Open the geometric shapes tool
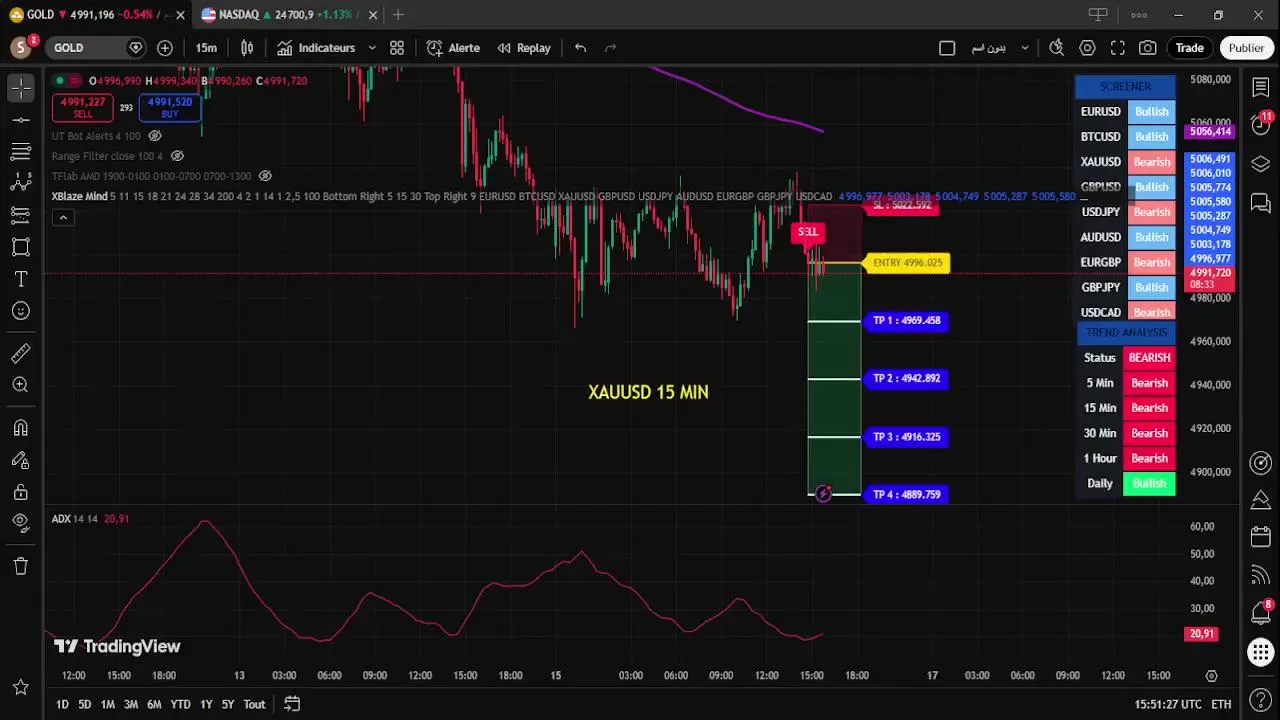Viewport: 1280px width, 720px height. [20, 247]
